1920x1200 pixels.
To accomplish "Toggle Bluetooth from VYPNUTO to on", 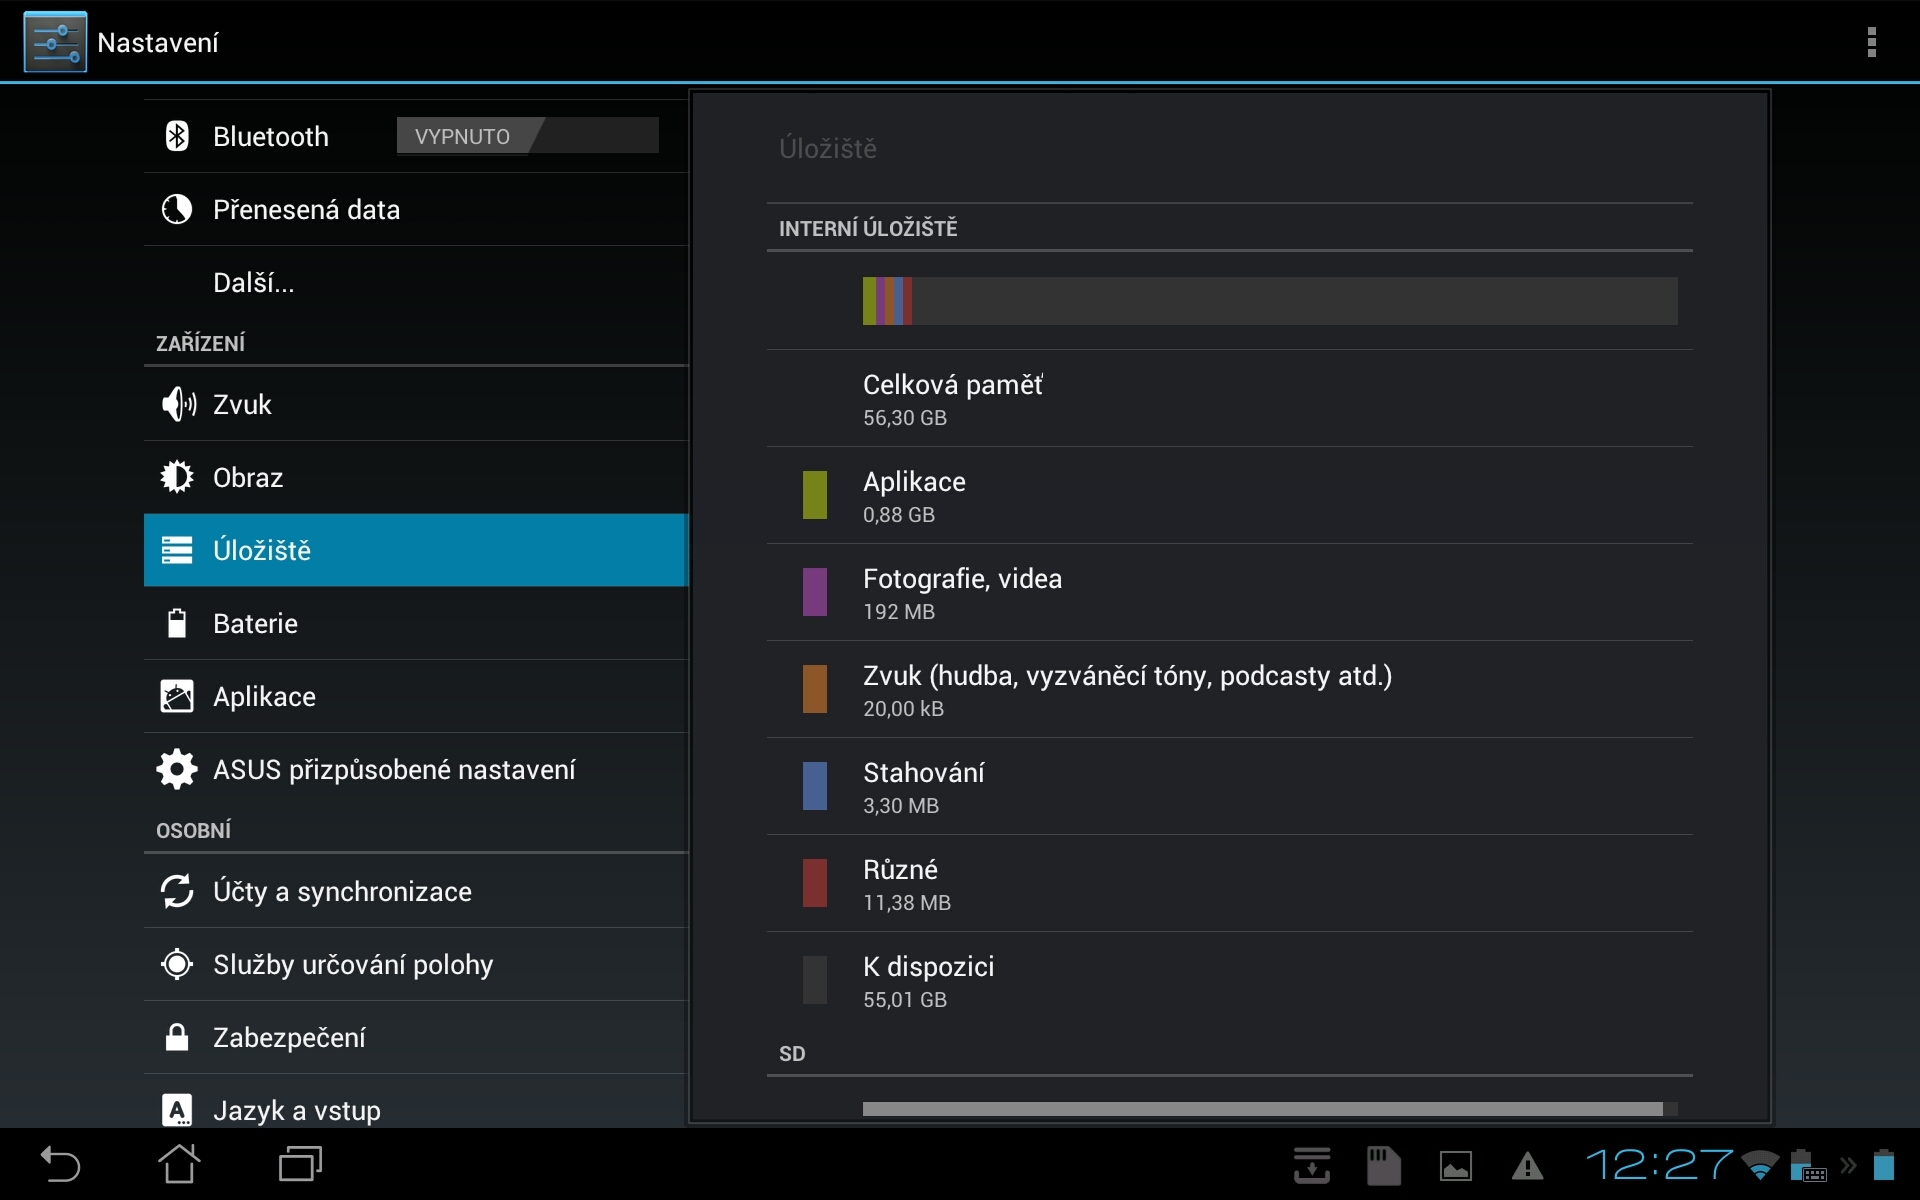I will point(527,135).
